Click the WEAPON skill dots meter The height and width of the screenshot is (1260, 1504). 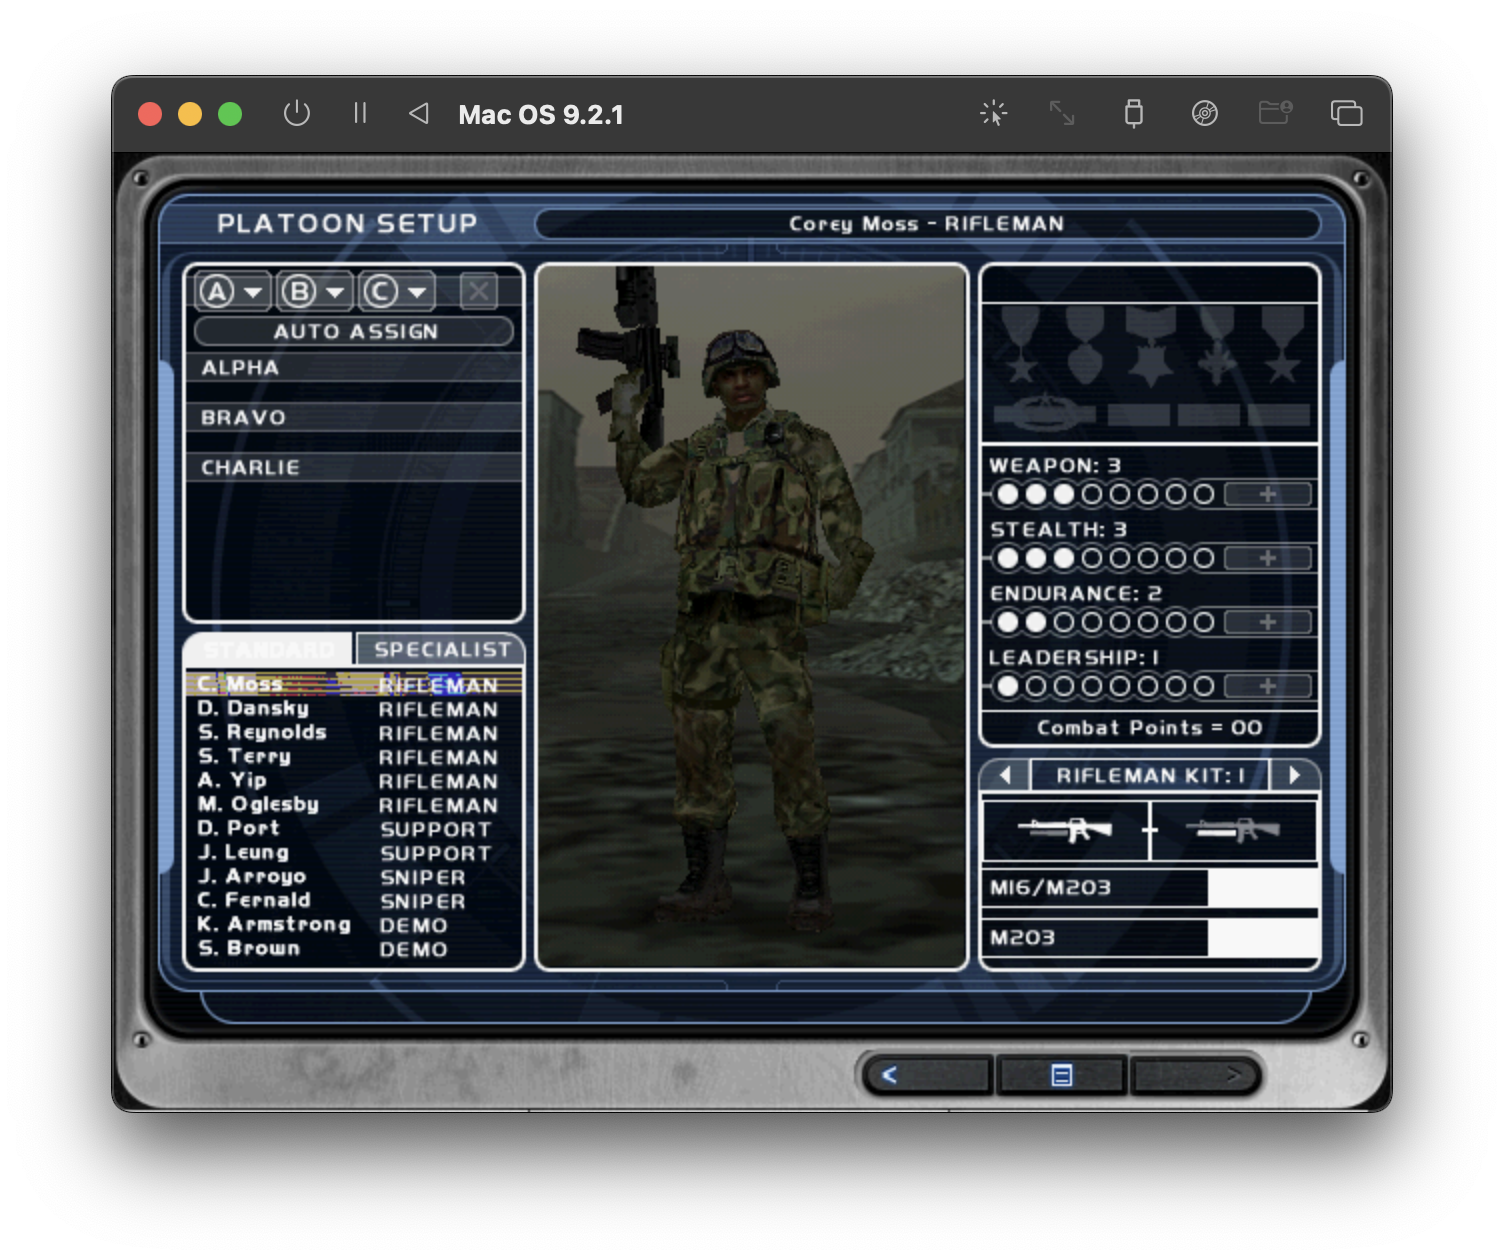tap(1105, 494)
